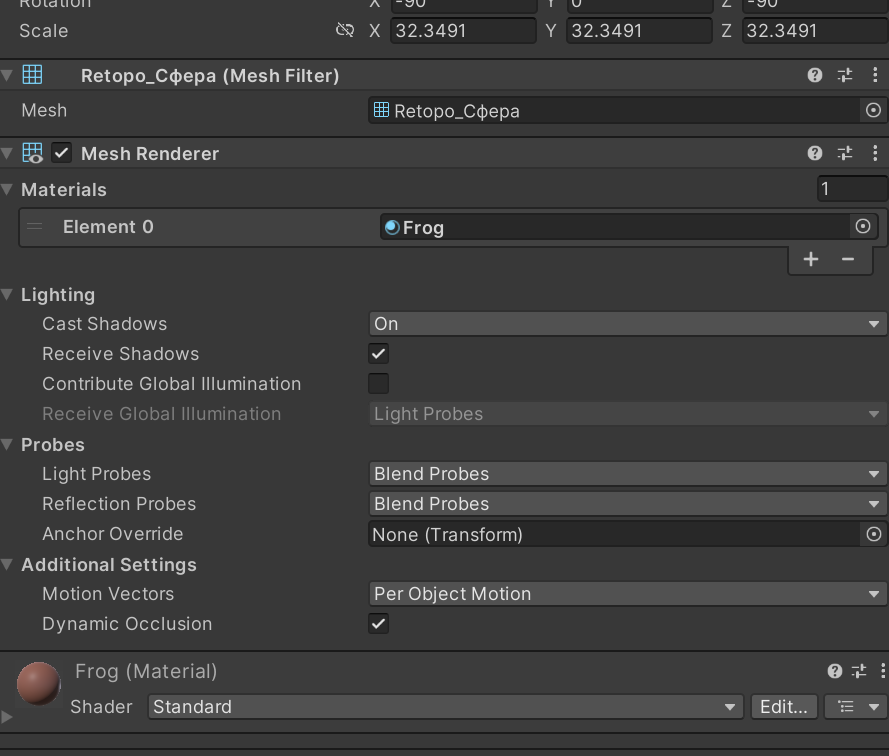889x756 pixels.
Task: Open the Frog material object picker
Action: click(x=863, y=227)
